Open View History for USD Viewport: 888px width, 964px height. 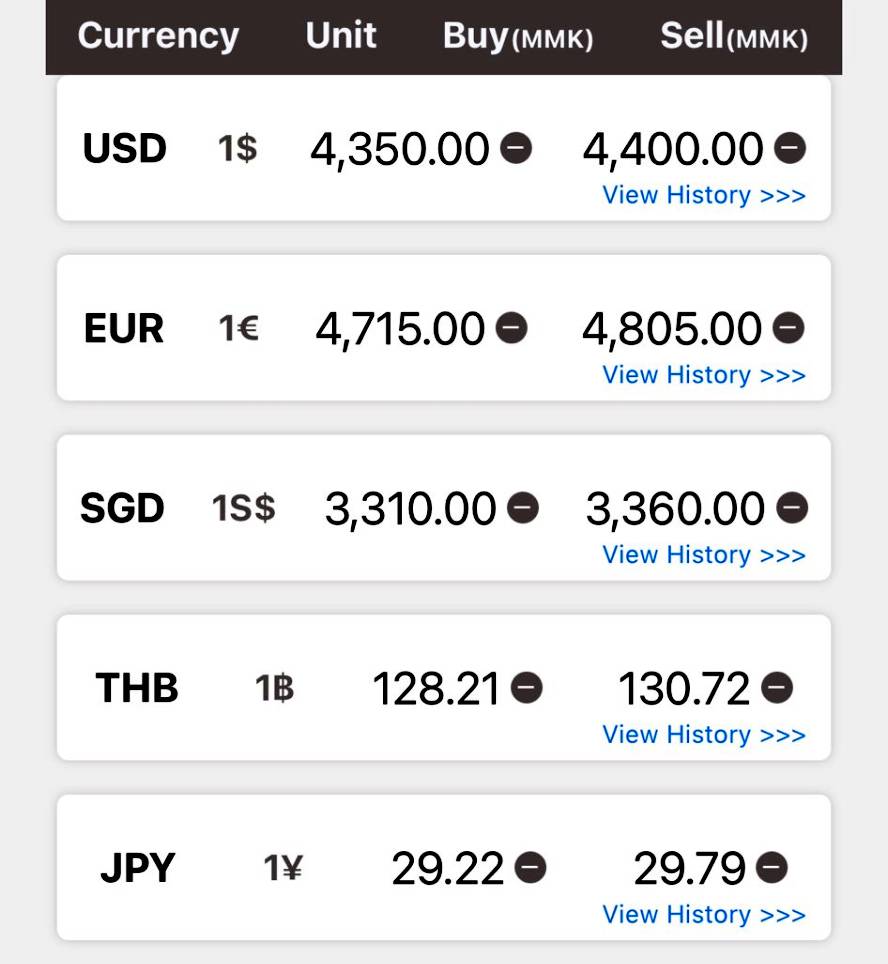(703, 195)
